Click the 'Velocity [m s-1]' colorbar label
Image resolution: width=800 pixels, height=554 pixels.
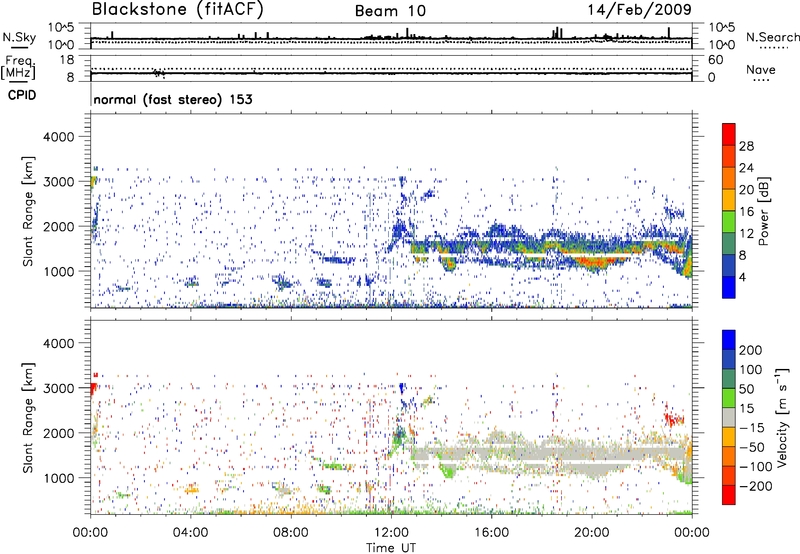pyautogui.click(x=781, y=417)
